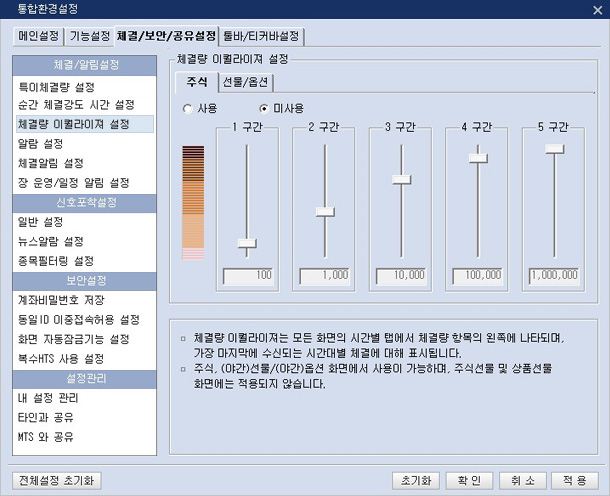Click the 4 구간 value field showing 100,000

[478, 274]
